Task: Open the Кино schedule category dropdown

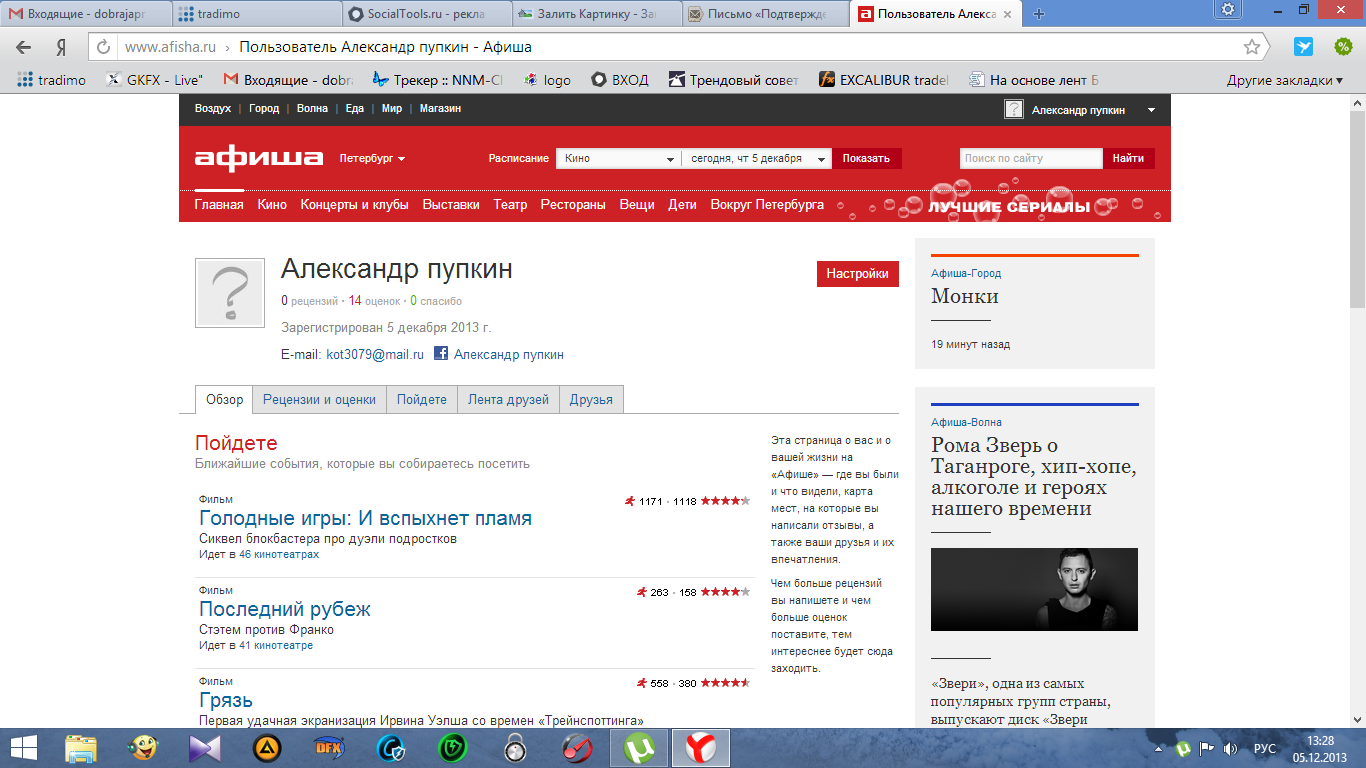Action: 618,158
